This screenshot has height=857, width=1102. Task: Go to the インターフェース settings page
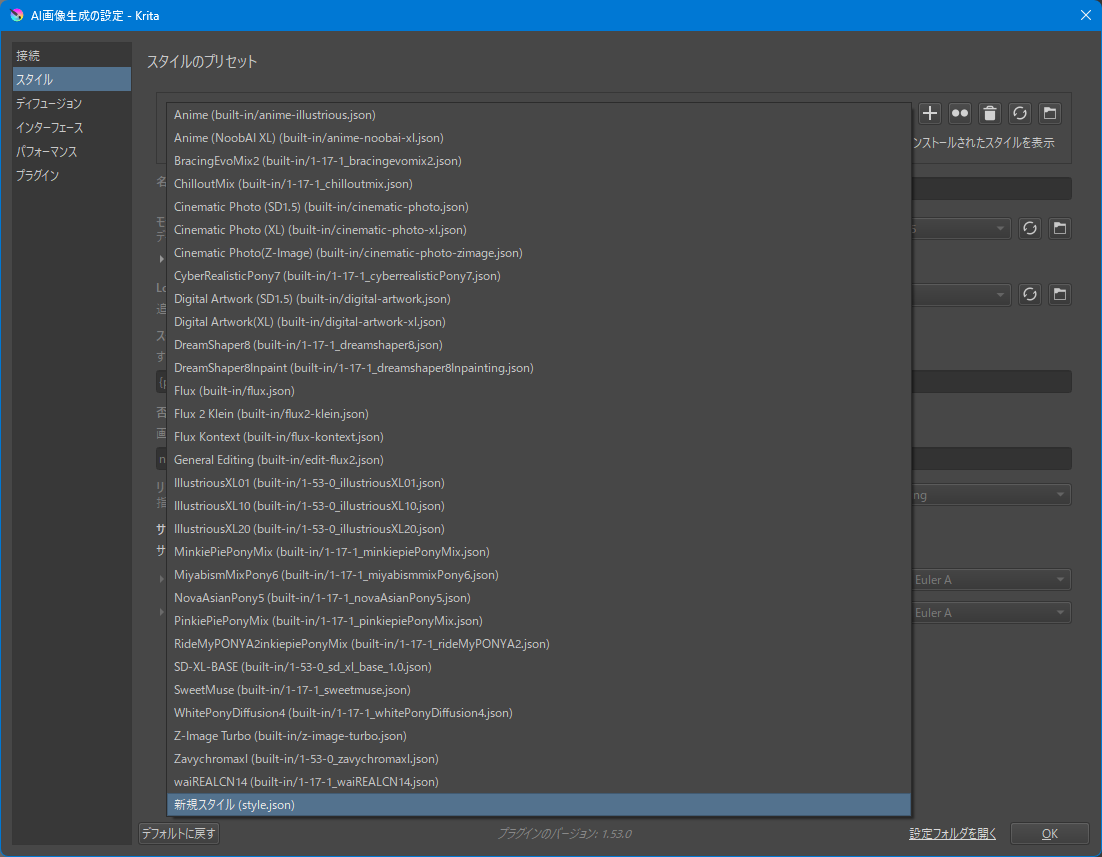[x=72, y=127]
